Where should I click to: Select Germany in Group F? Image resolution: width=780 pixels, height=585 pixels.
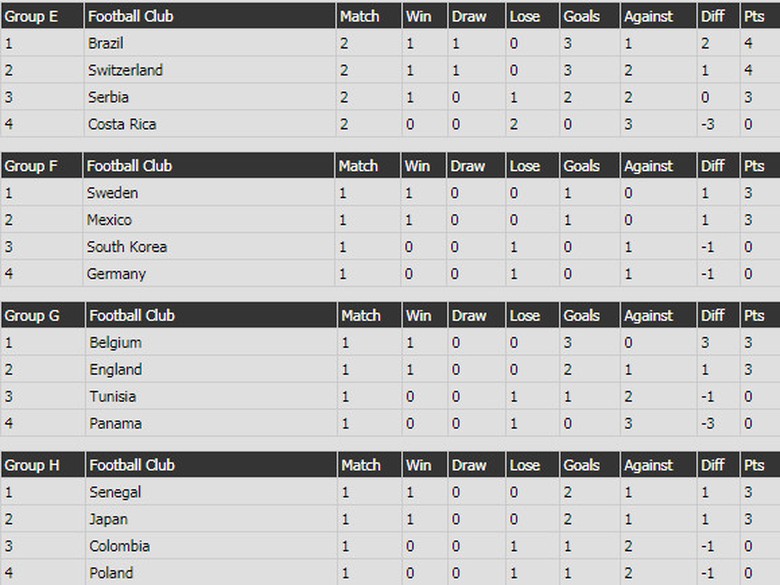tap(116, 274)
